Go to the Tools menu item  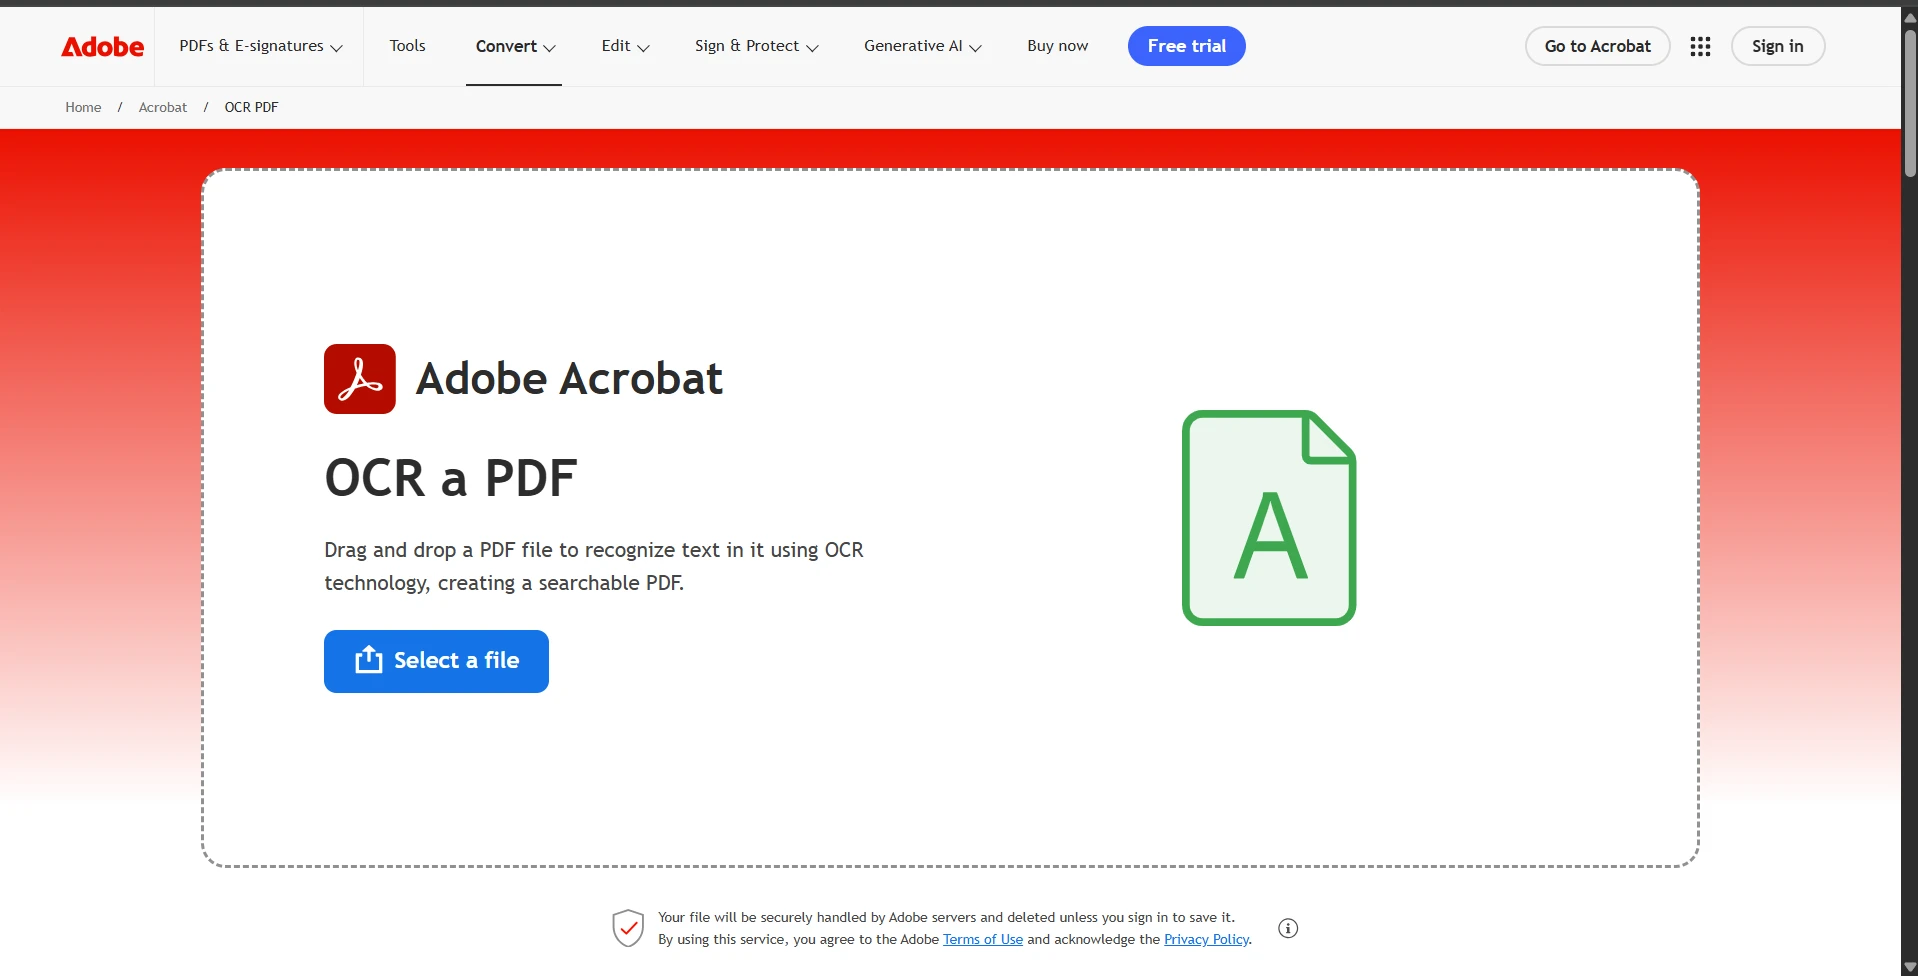407,46
